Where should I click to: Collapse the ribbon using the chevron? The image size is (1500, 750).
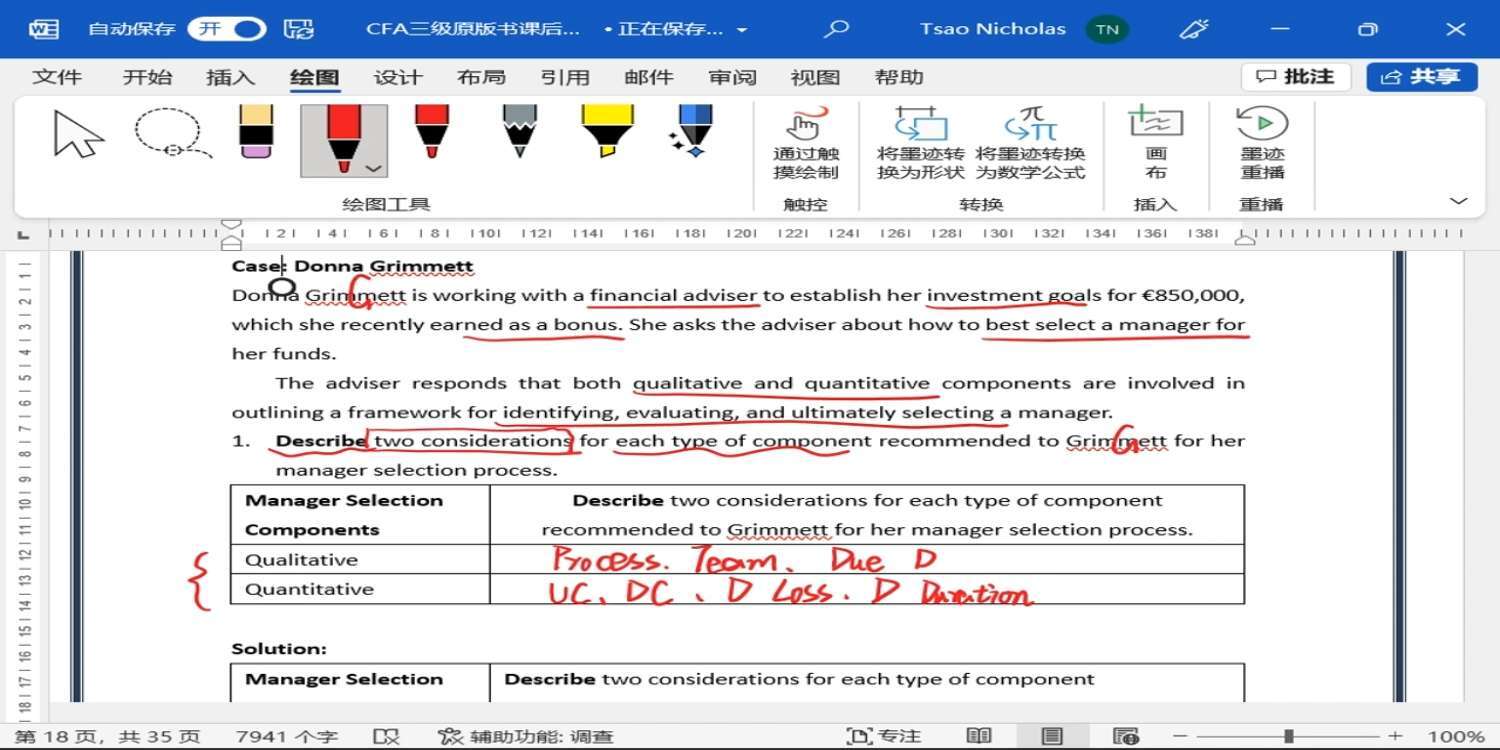click(1458, 201)
